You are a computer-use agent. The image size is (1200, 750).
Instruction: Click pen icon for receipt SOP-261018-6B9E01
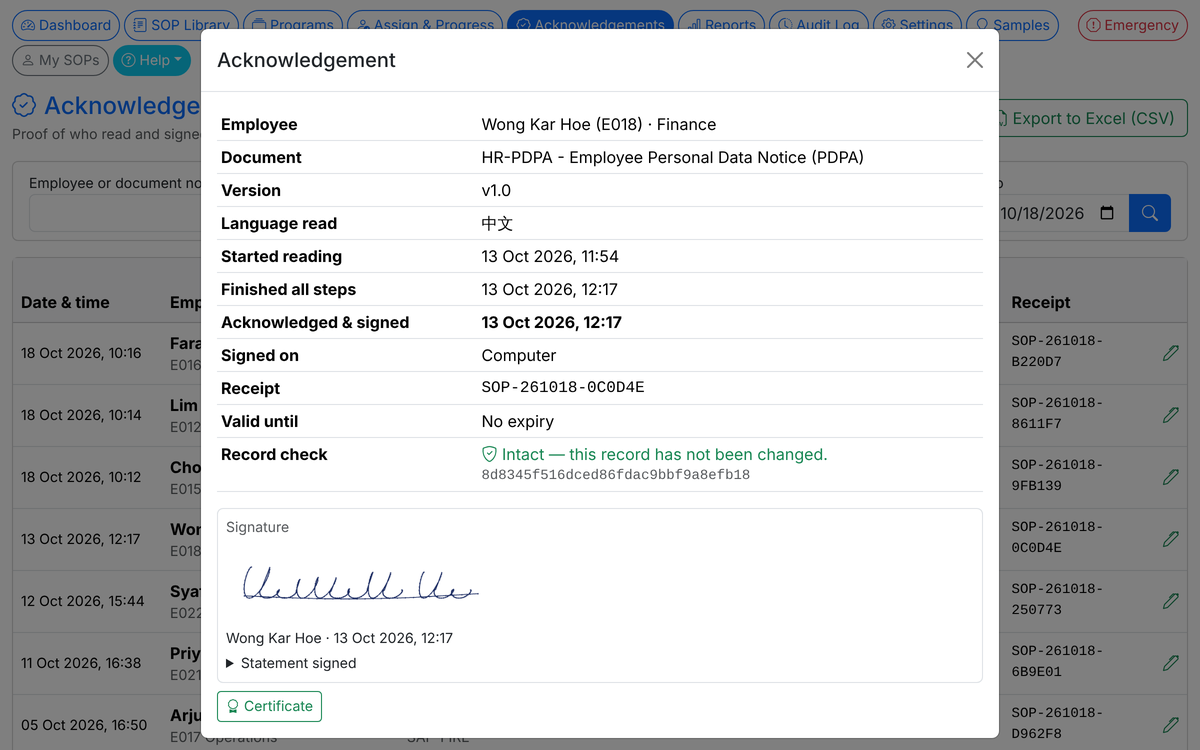click(1171, 663)
